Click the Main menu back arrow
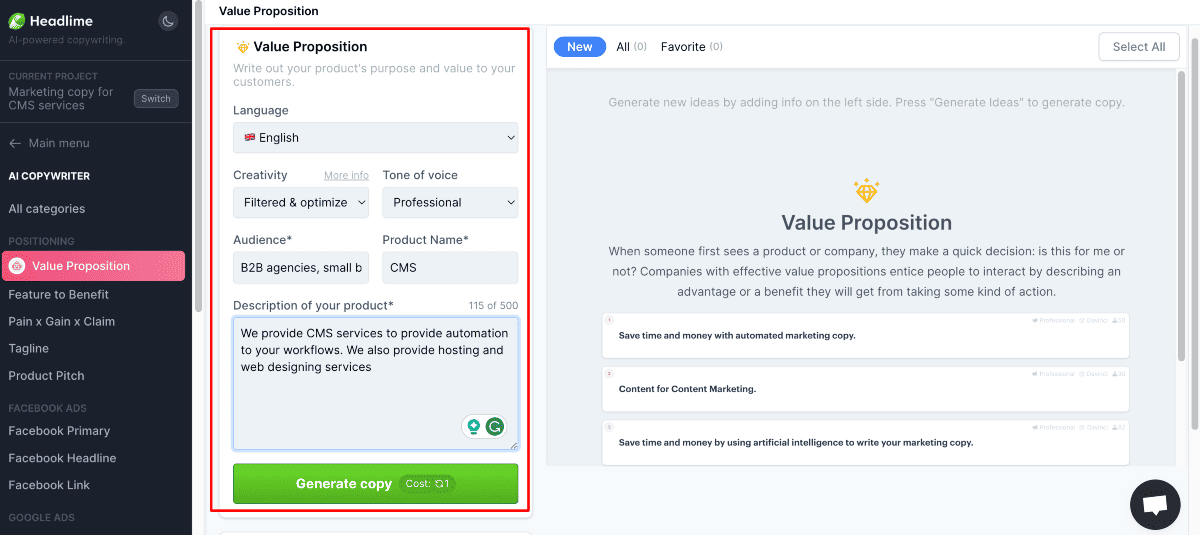 point(15,143)
